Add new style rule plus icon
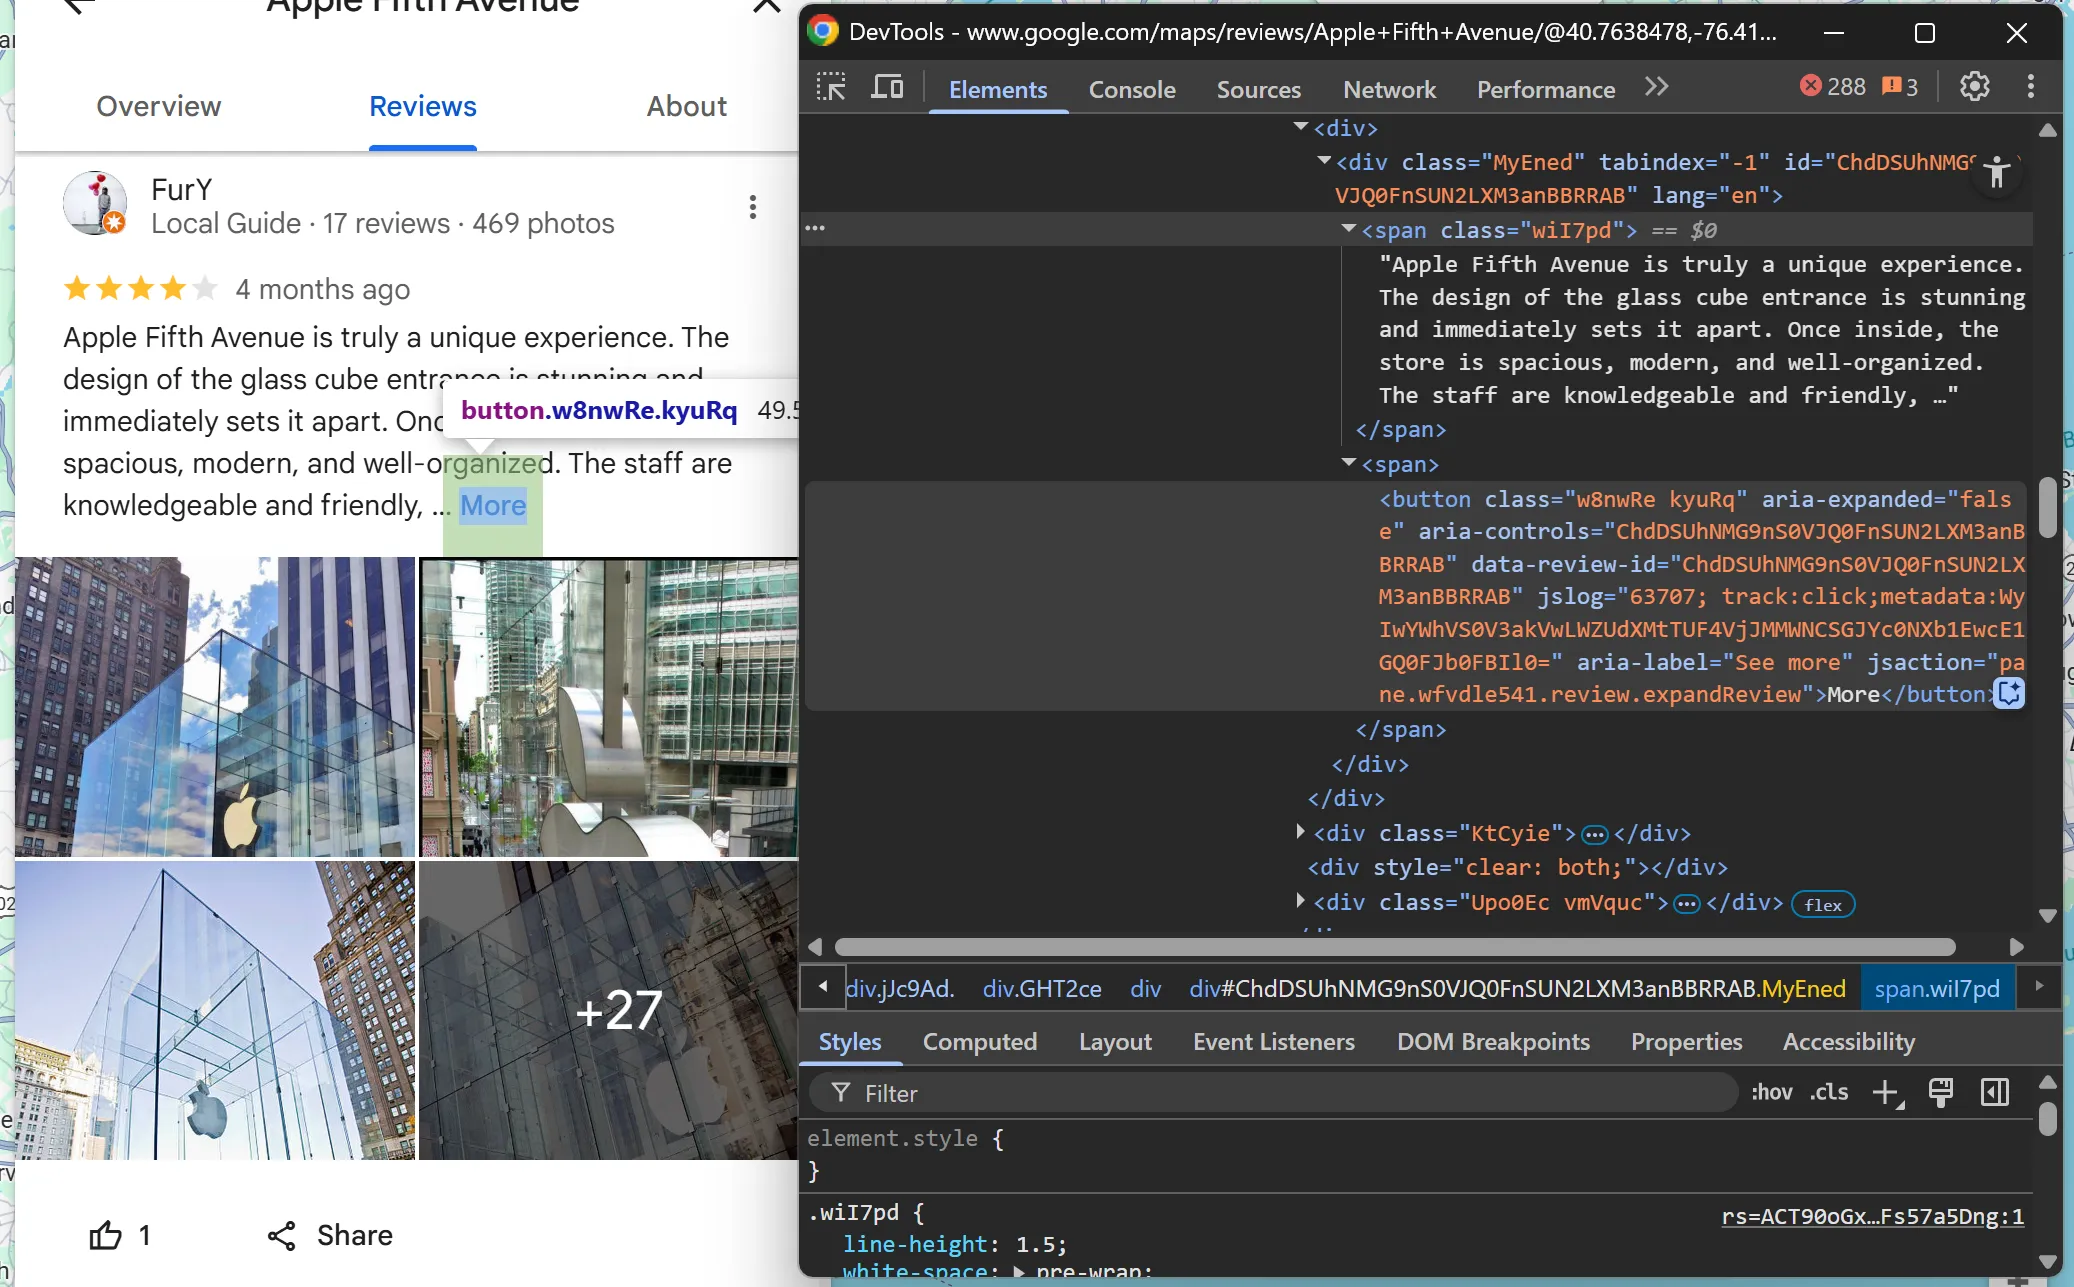This screenshot has height=1287, width=2074. click(x=1887, y=1093)
